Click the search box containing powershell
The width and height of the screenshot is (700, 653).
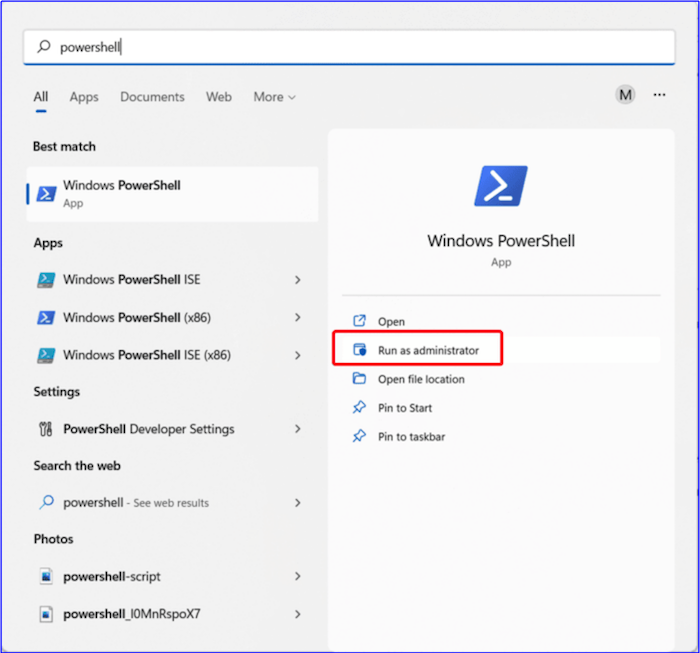click(x=350, y=47)
